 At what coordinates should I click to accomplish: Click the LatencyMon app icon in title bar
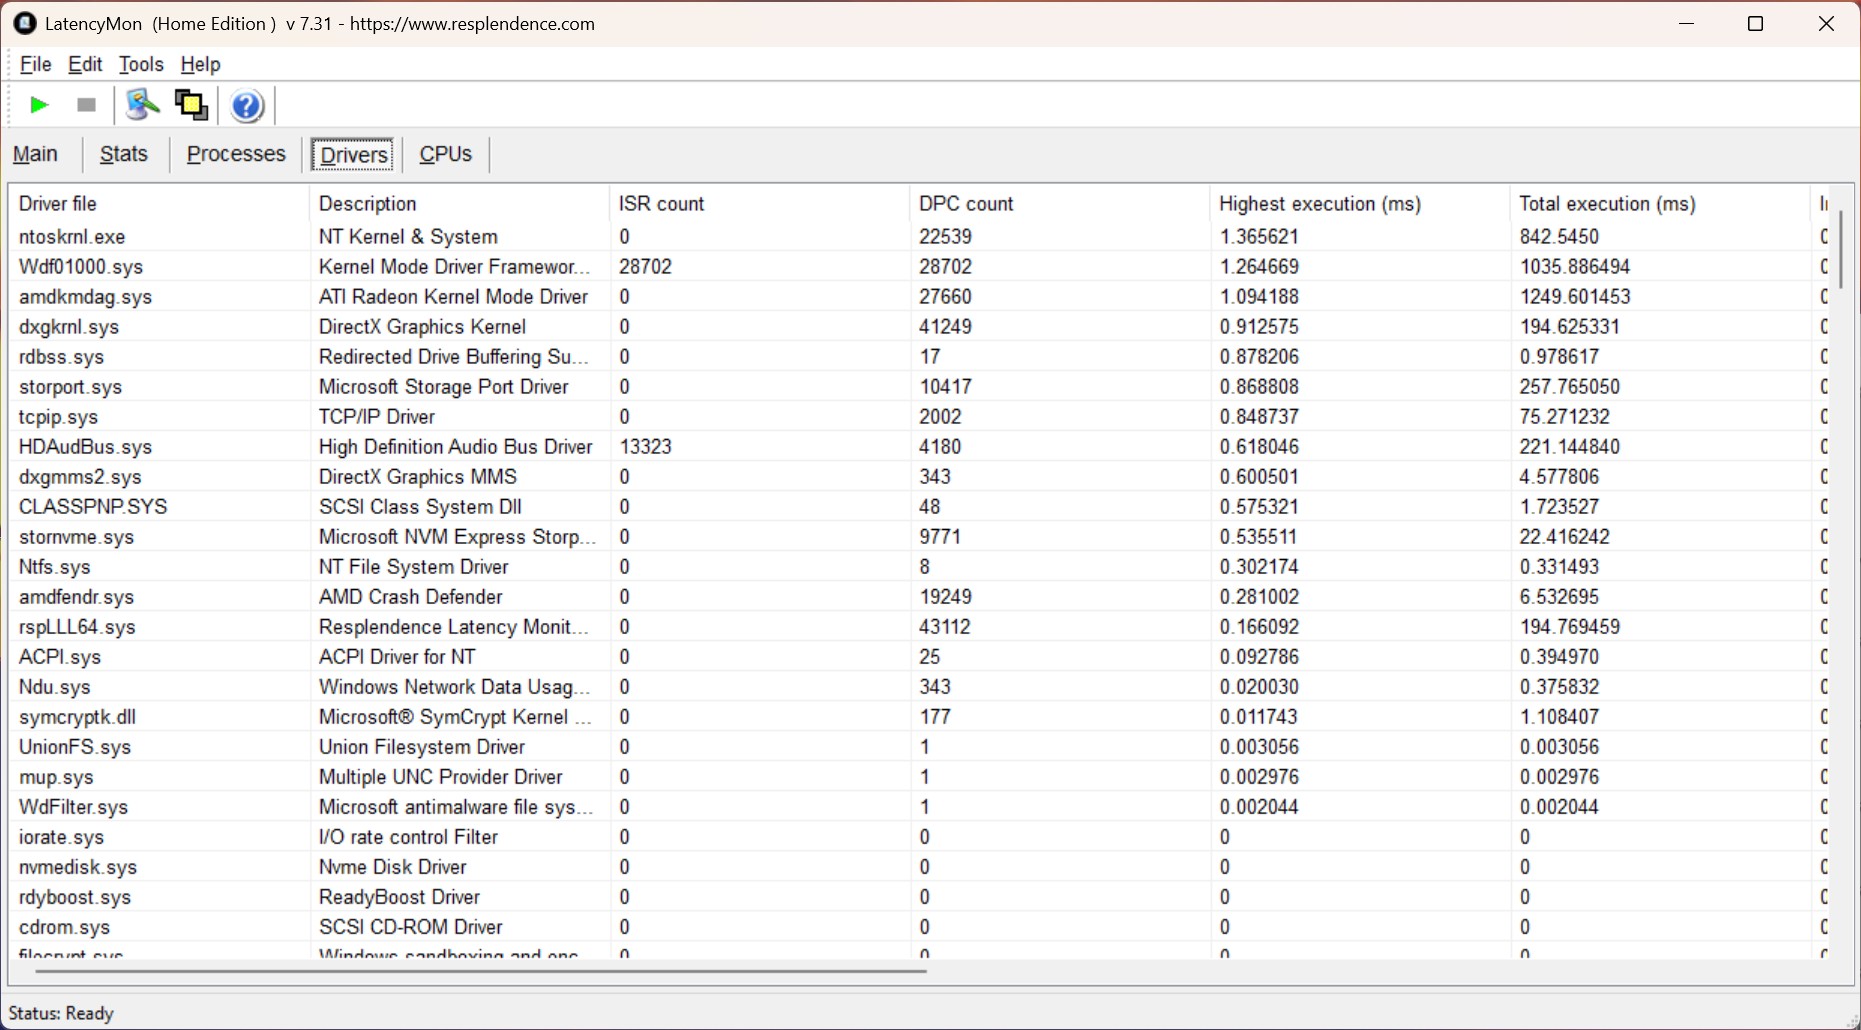click(25, 23)
